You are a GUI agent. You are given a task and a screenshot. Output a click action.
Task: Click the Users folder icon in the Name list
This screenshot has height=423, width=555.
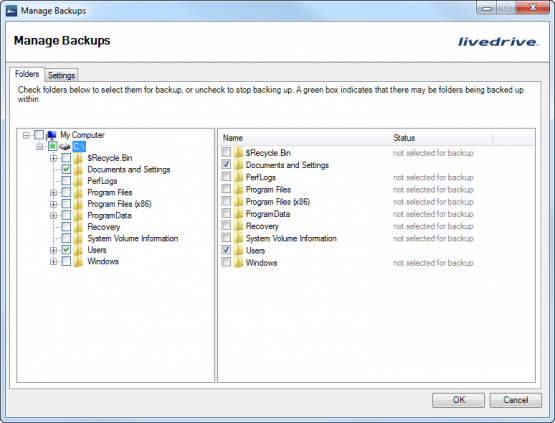tap(238, 250)
